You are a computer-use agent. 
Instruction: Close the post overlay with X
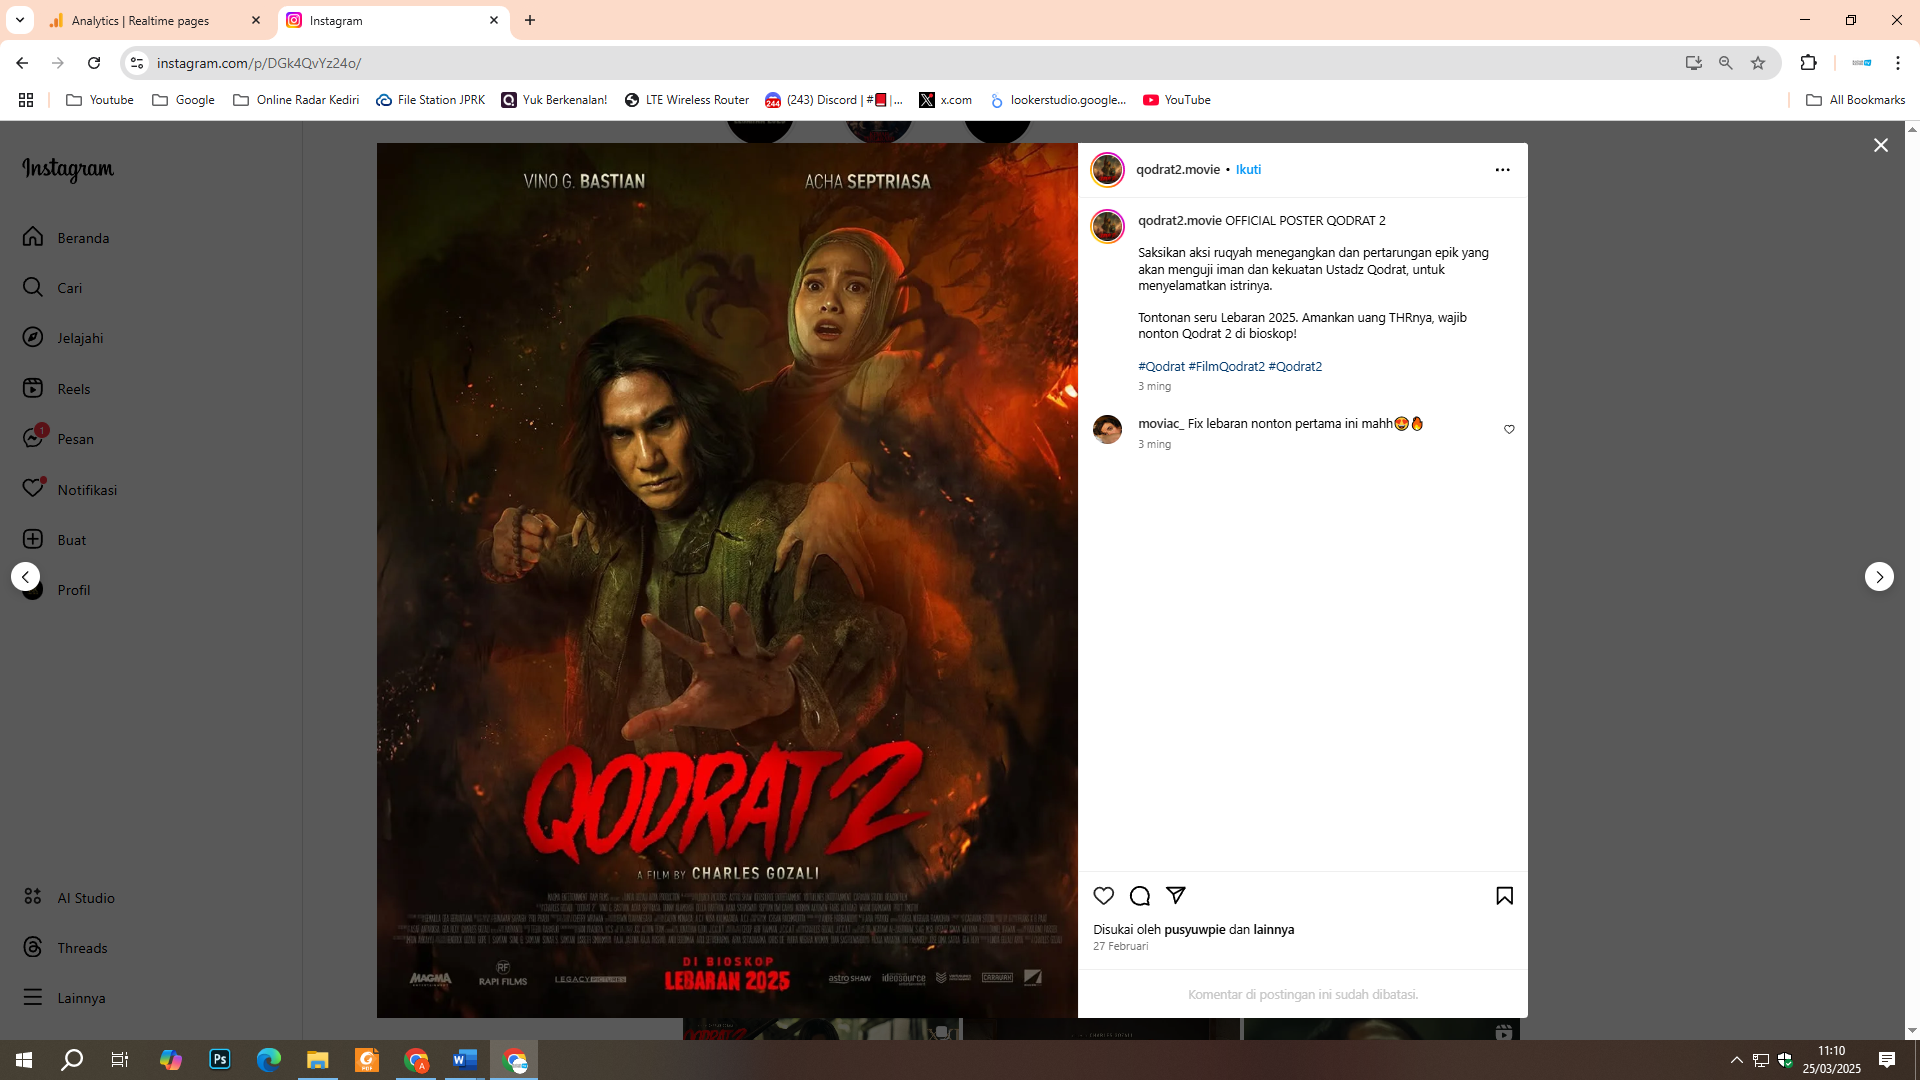[x=1881, y=146]
